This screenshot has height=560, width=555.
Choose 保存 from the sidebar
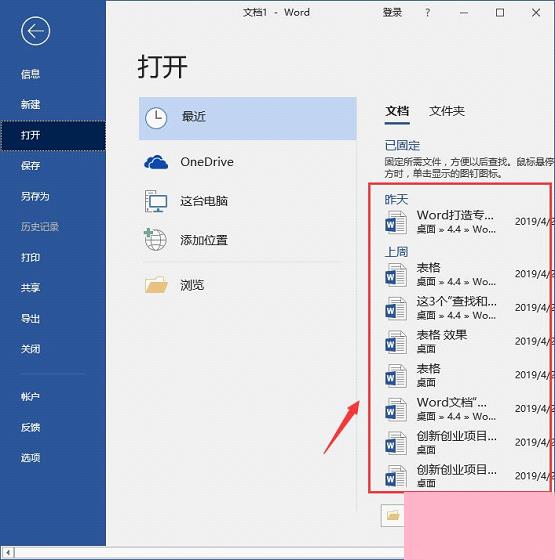(30, 166)
